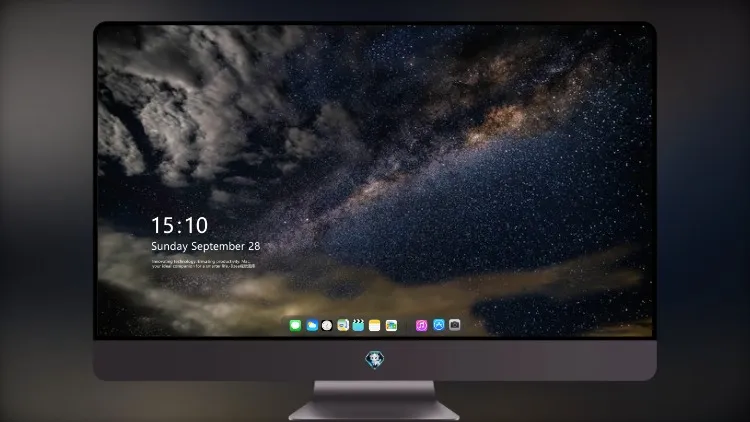This screenshot has height=422, width=750.
Task: Open the Maps app in the dock
Action: [343, 325]
